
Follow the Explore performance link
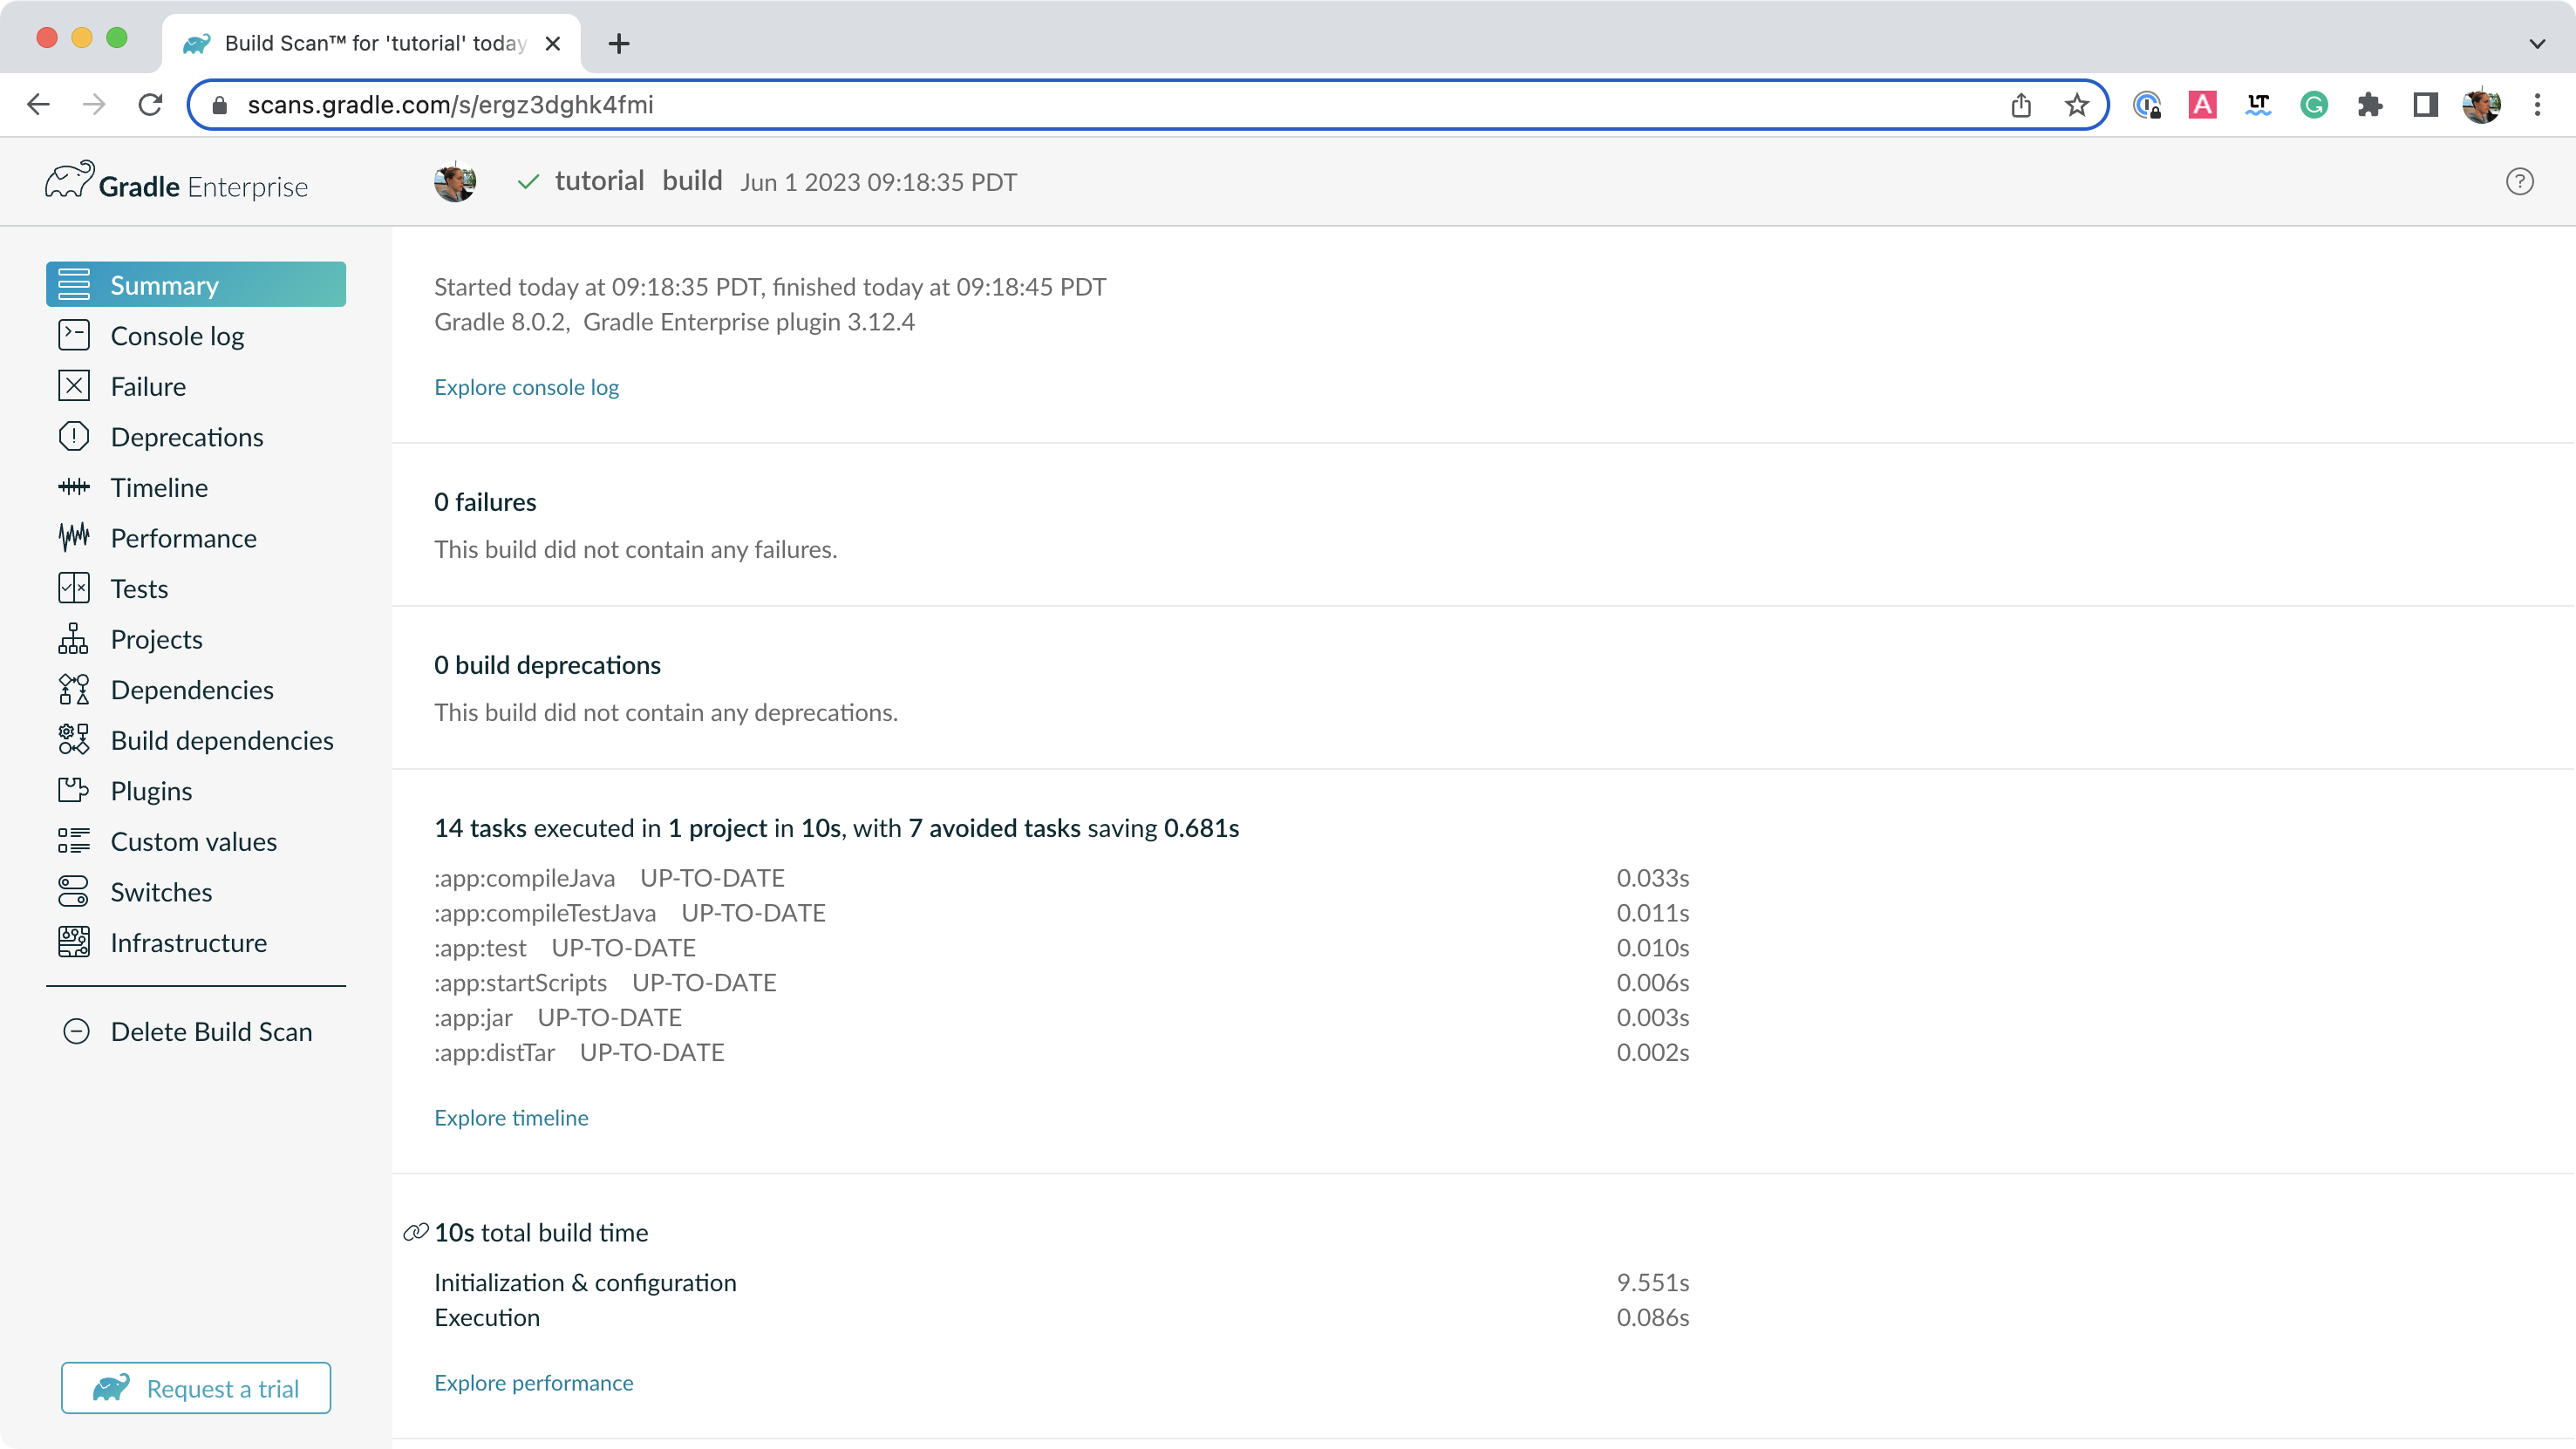(533, 1382)
